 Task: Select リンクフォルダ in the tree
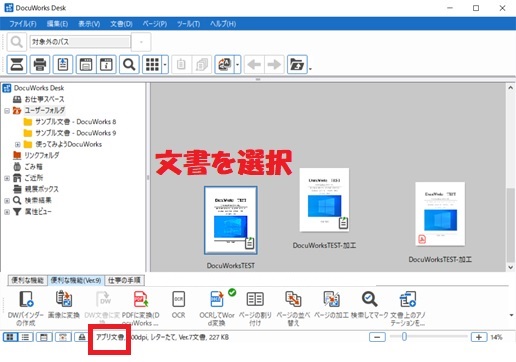click(42, 155)
